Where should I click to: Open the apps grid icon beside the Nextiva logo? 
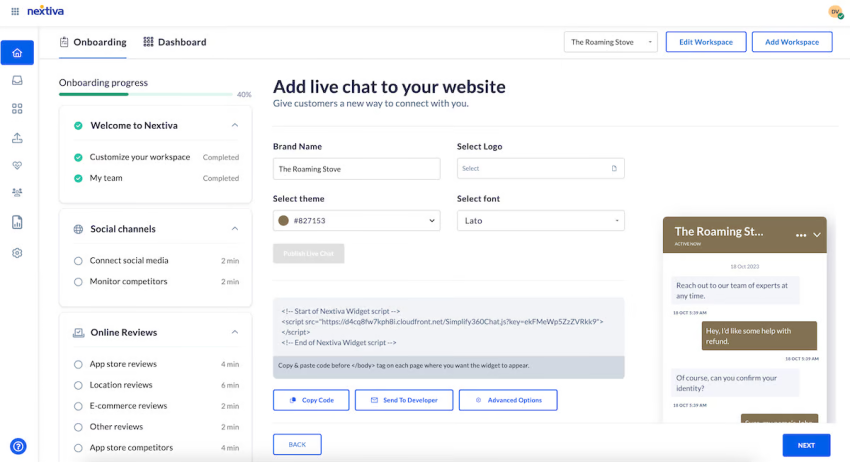coord(15,11)
